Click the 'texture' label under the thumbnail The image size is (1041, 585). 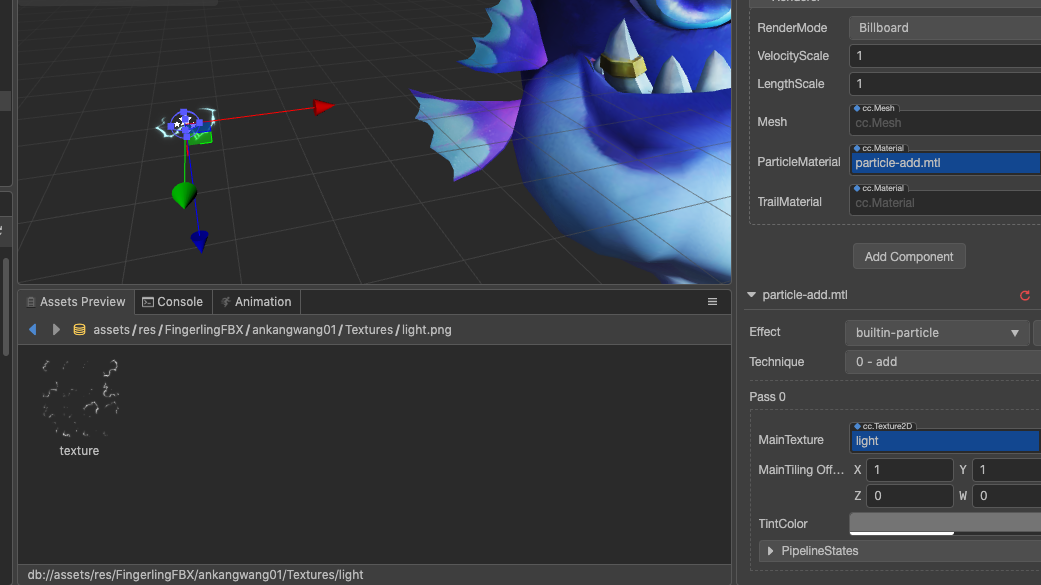[x=79, y=450]
